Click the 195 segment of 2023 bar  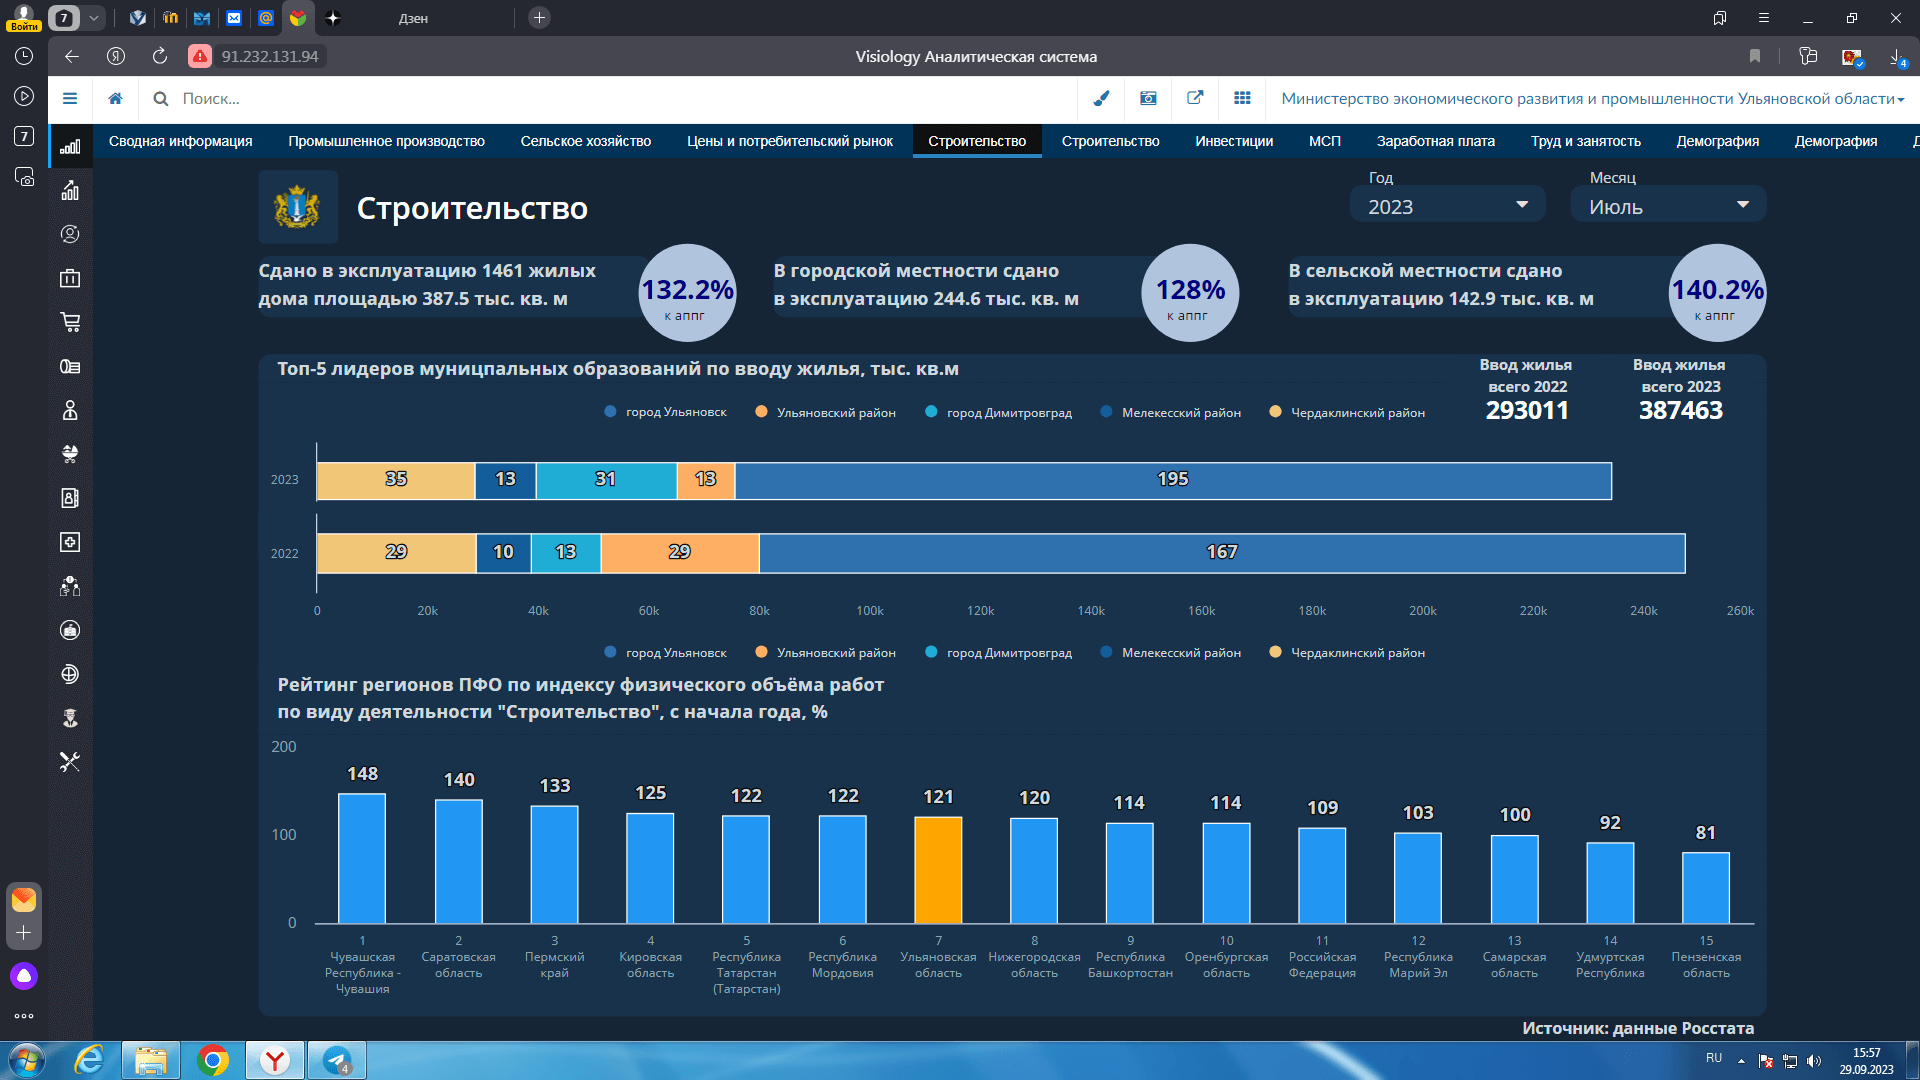pyautogui.click(x=1173, y=480)
